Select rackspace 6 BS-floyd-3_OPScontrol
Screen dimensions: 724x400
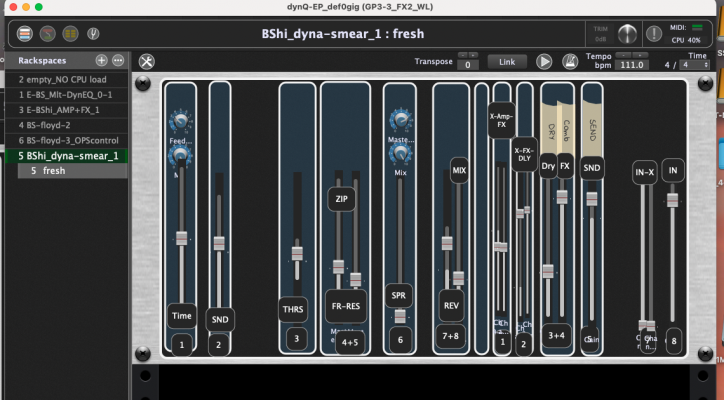coord(66,140)
